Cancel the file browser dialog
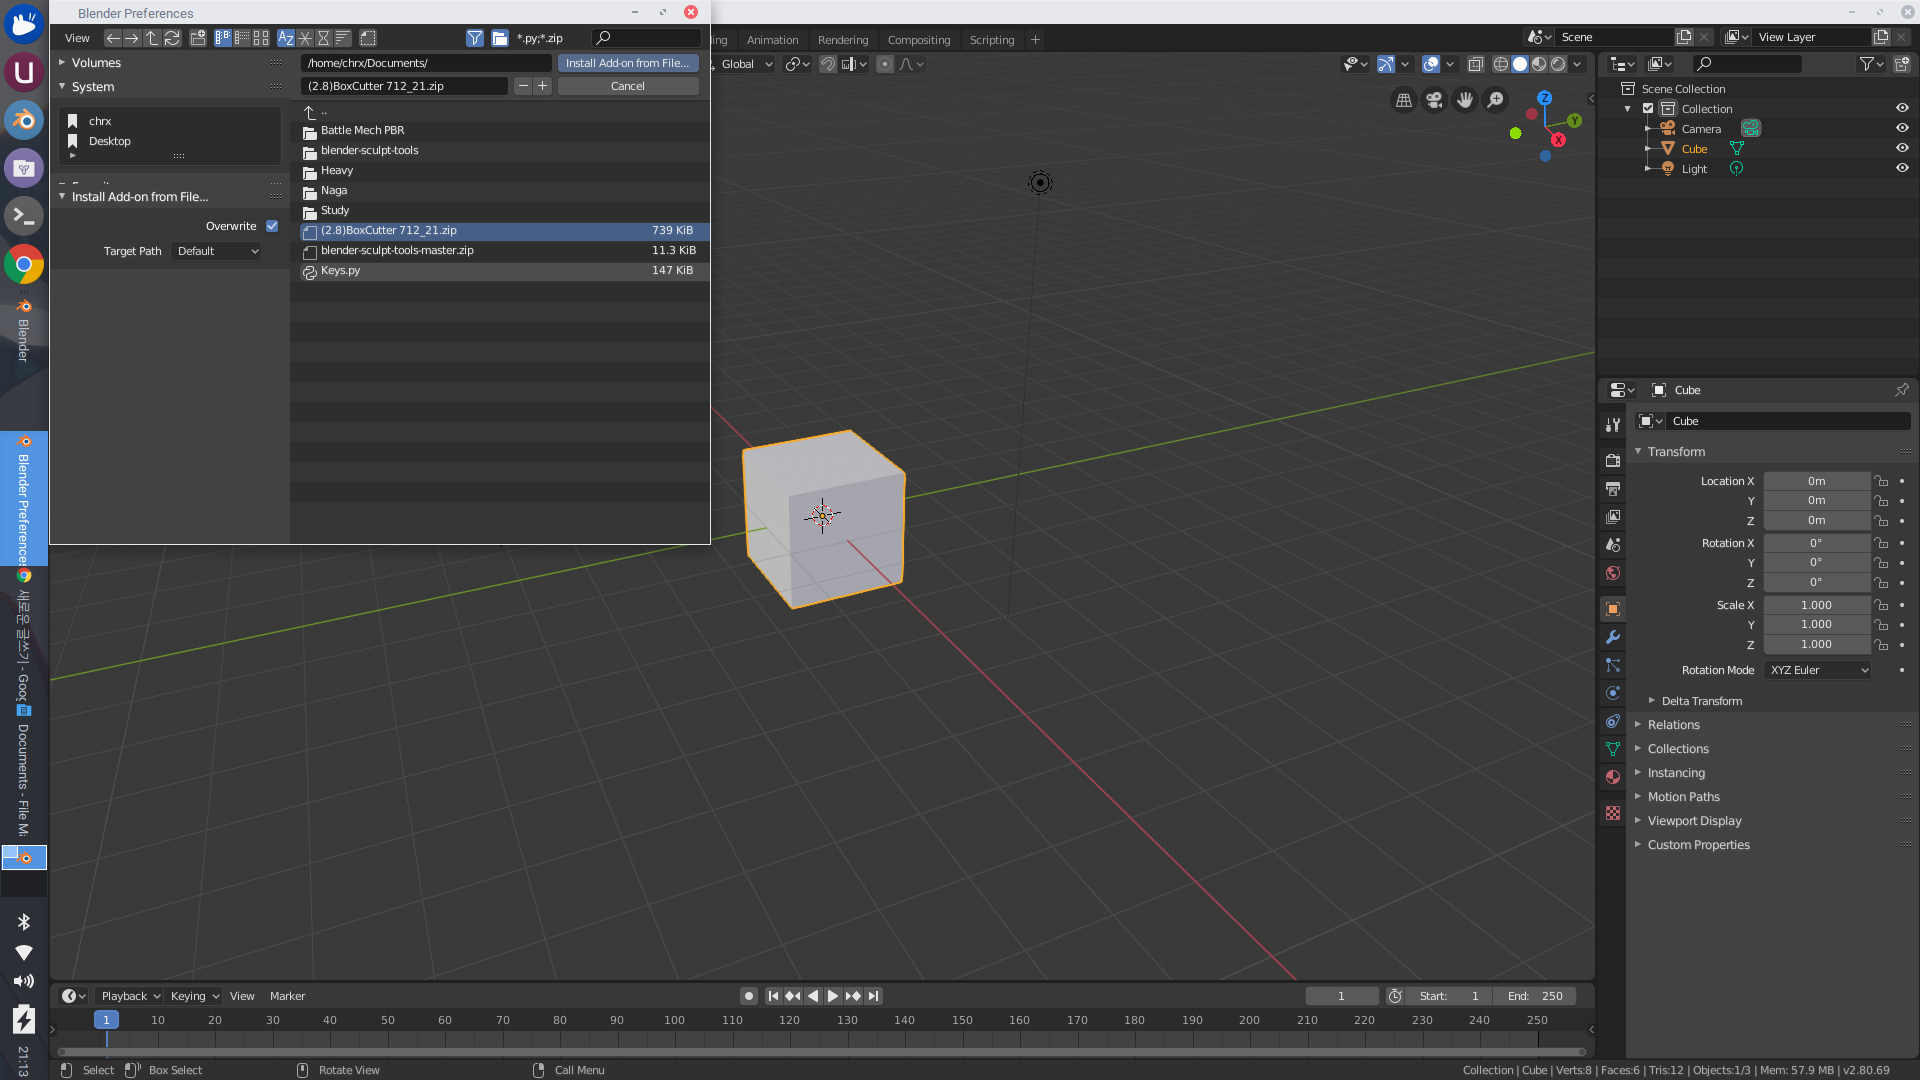 [628, 86]
